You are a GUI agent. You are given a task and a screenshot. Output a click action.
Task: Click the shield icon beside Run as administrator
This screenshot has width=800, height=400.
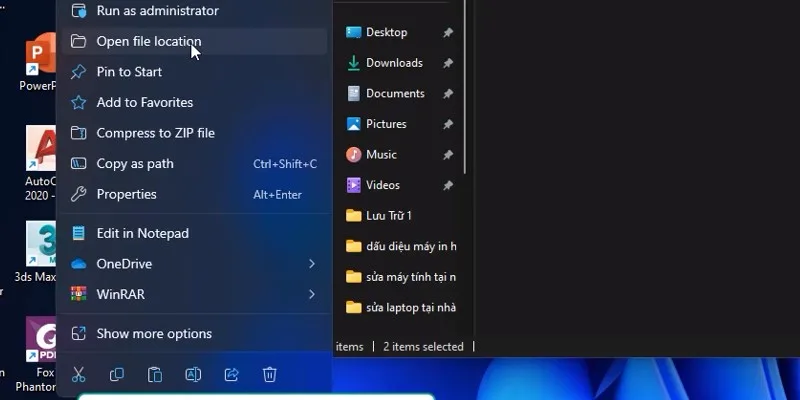click(x=79, y=11)
